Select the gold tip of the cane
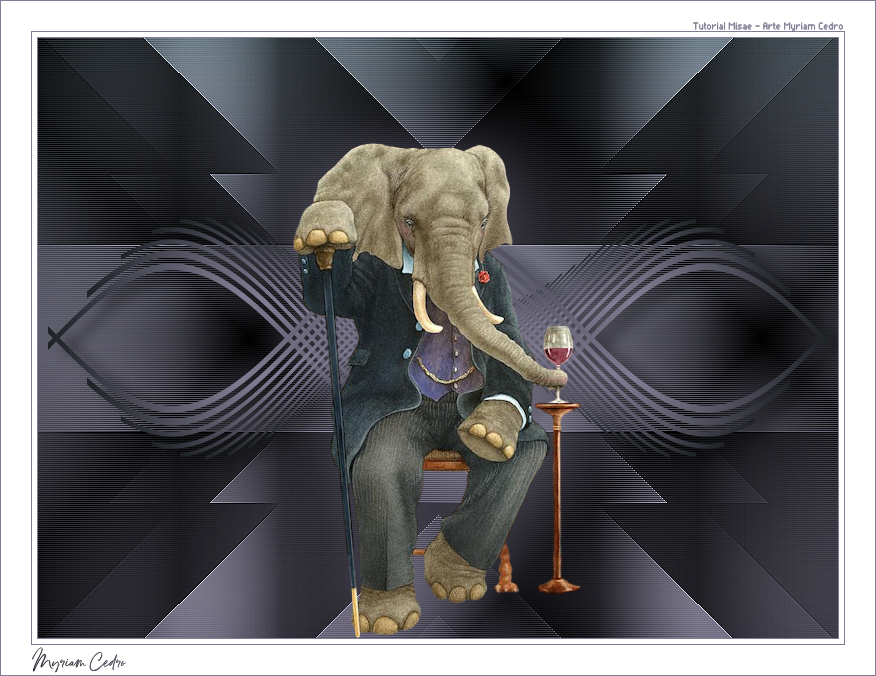 [355, 613]
